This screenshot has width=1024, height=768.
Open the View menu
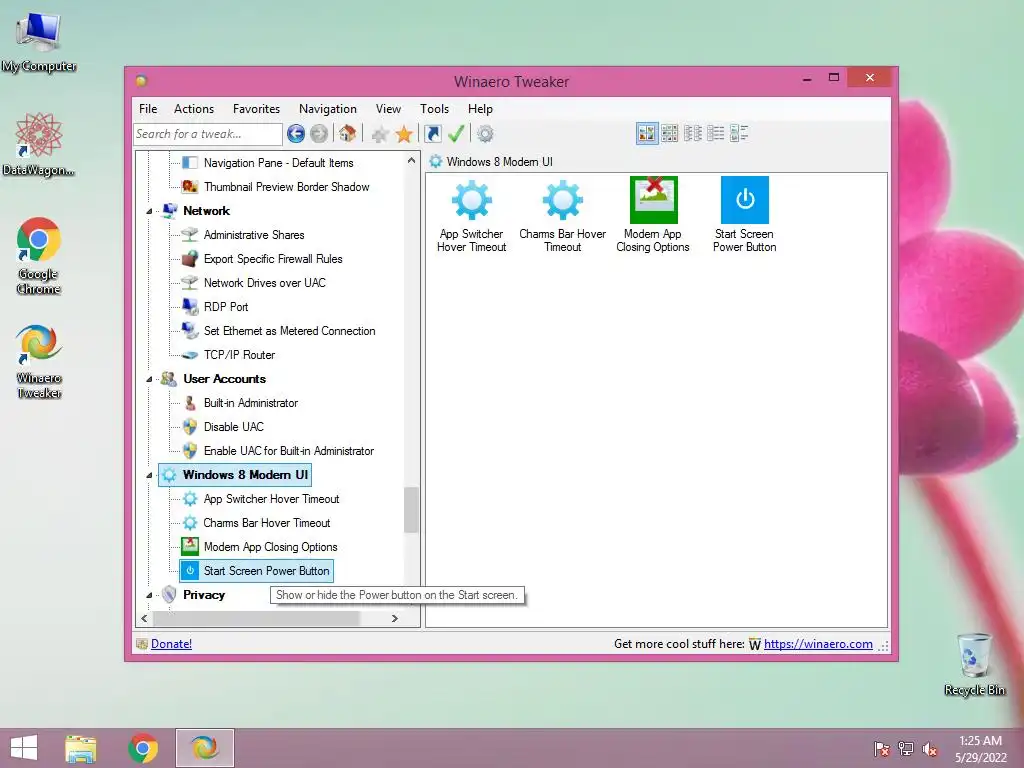click(388, 109)
